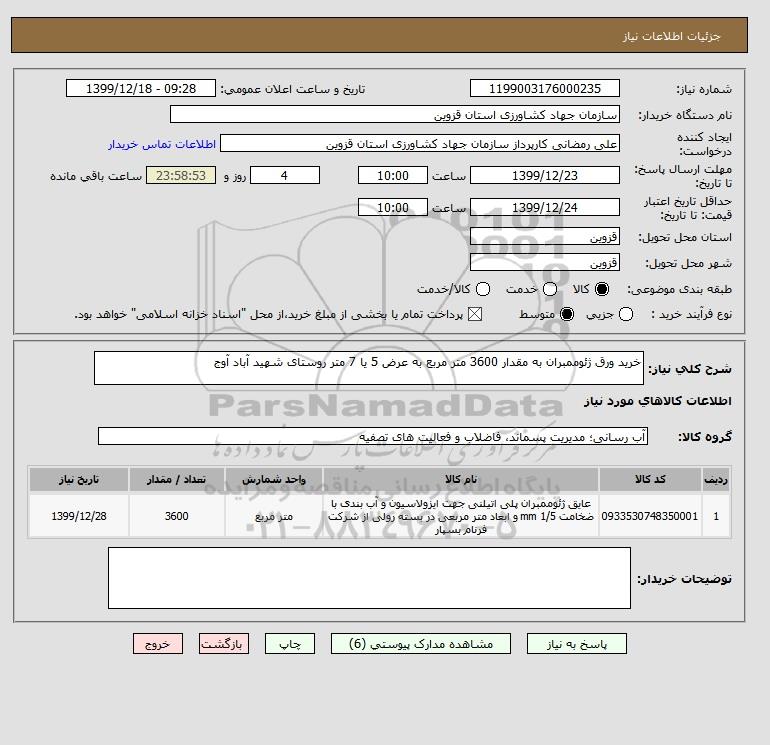This screenshot has height=745, width=770.
Task: Click the quantity cell 3600
Action: point(177,516)
